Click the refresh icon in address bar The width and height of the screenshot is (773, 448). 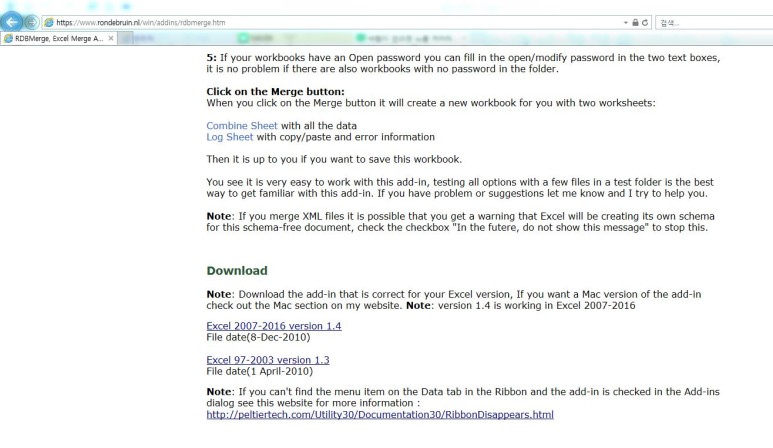(645, 23)
